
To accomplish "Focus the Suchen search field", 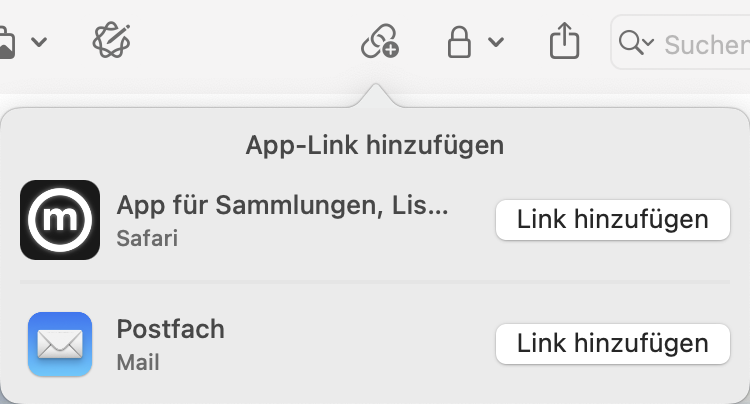I will point(681,42).
